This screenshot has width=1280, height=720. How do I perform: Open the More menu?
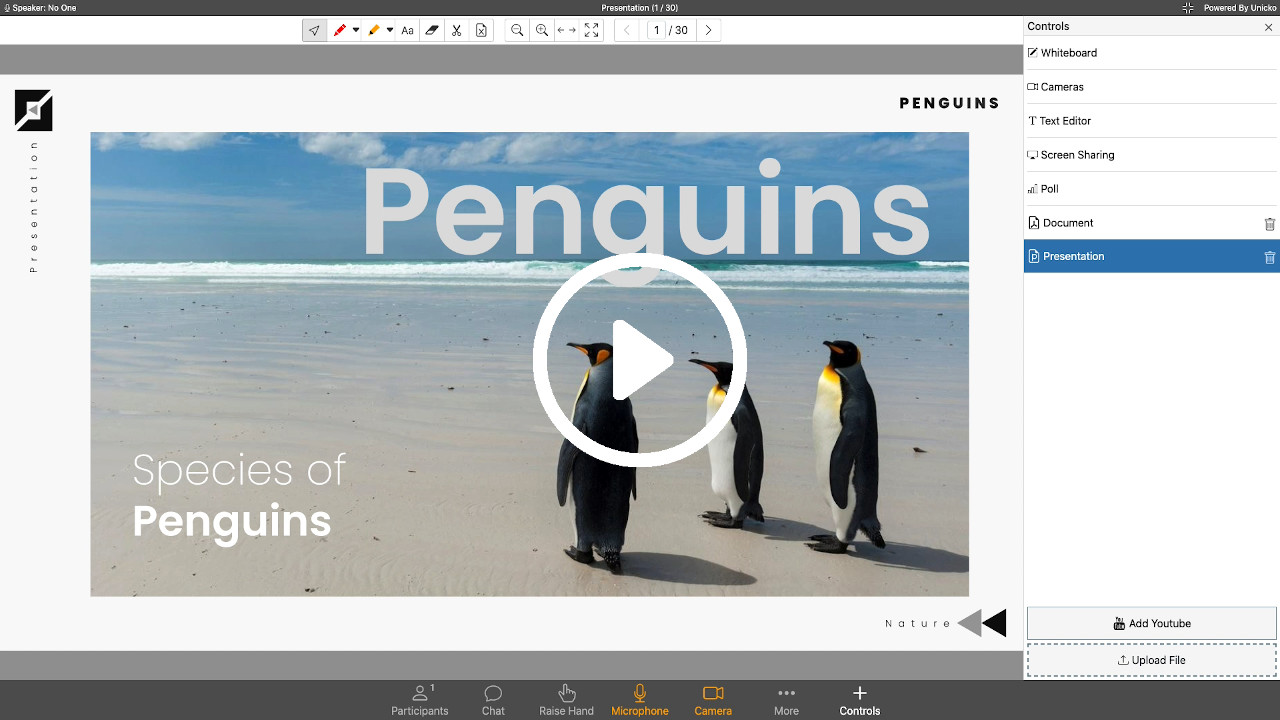pos(786,700)
